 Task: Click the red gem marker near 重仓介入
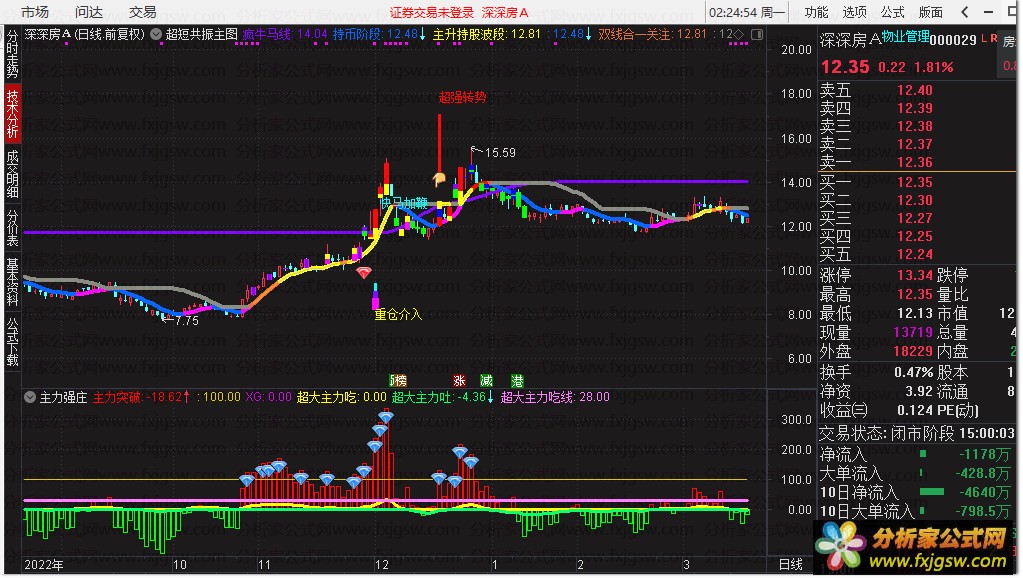click(363, 273)
